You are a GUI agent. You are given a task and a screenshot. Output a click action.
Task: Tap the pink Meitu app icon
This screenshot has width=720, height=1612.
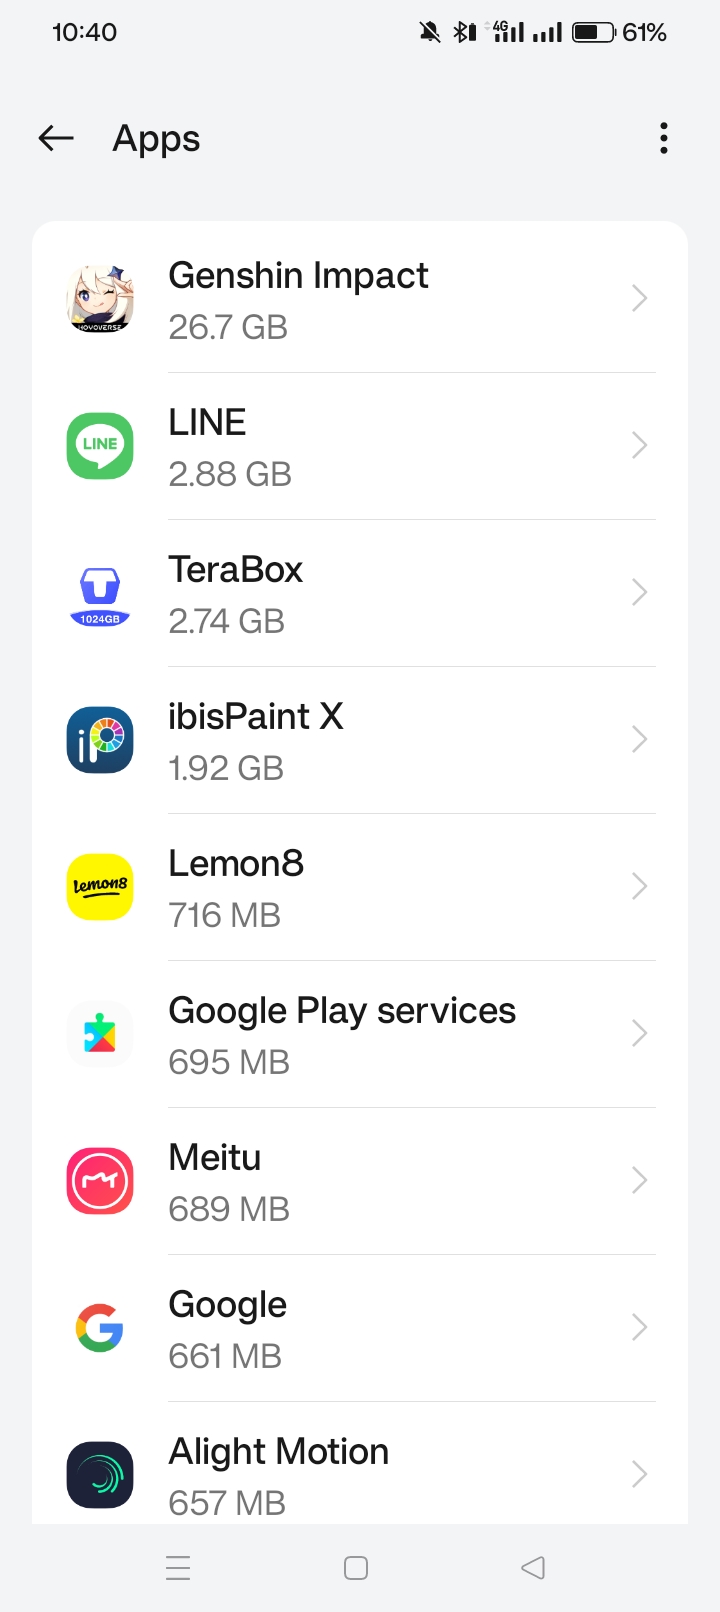(100, 1181)
